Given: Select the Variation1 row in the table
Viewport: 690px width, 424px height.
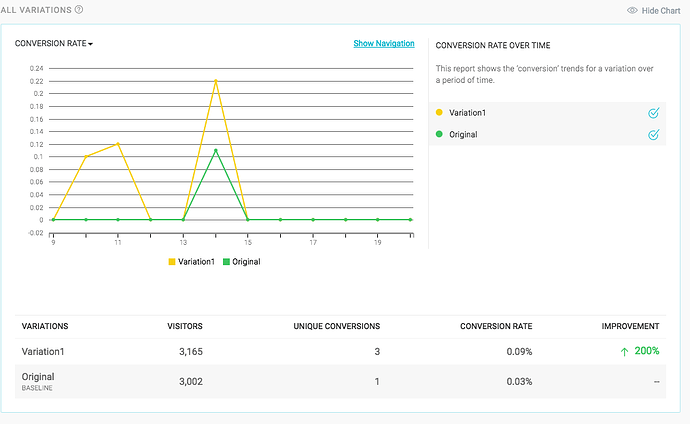Looking at the screenshot, I should point(44,352).
